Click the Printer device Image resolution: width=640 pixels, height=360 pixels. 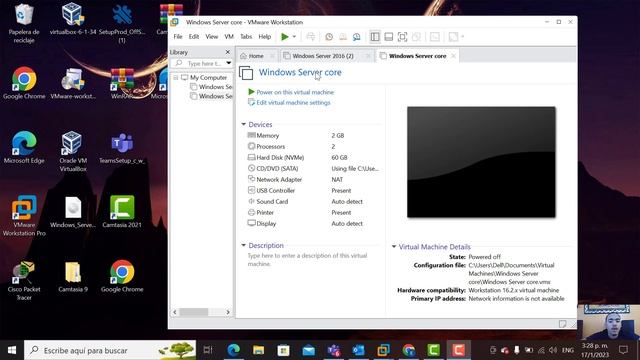pyautogui.click(x=313, y=213)
